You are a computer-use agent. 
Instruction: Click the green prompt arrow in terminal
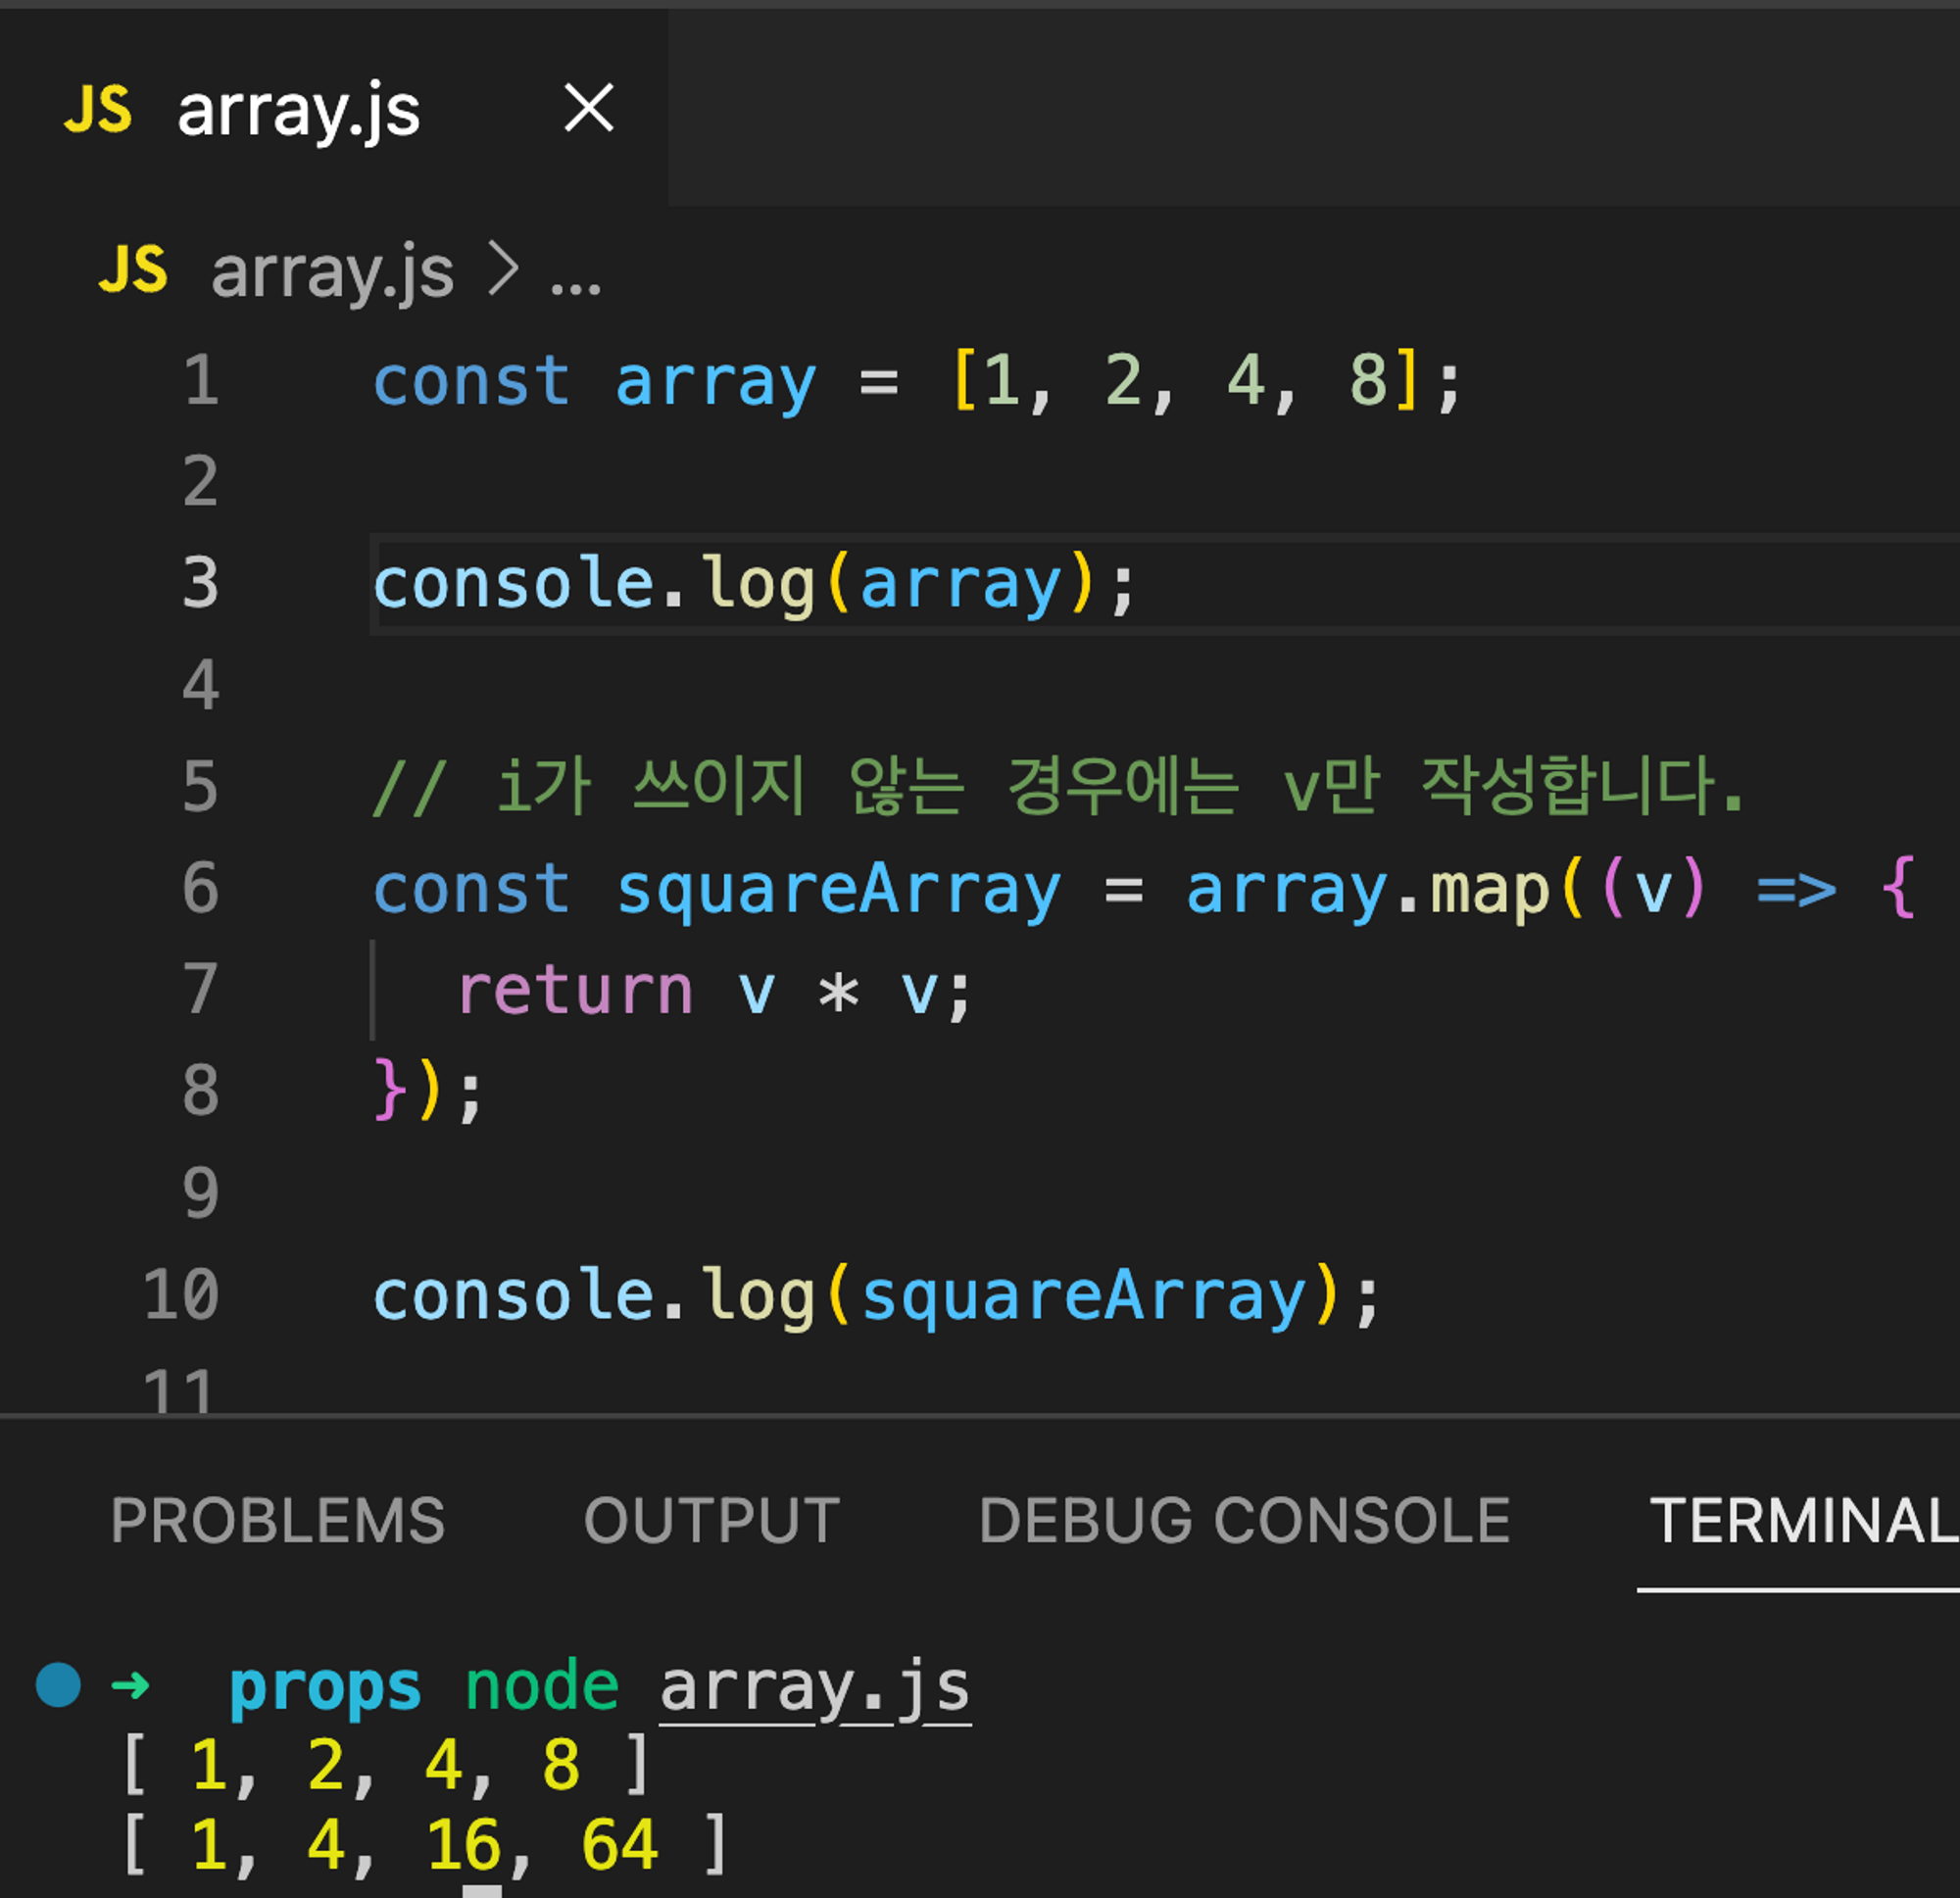click(130, 1687)
